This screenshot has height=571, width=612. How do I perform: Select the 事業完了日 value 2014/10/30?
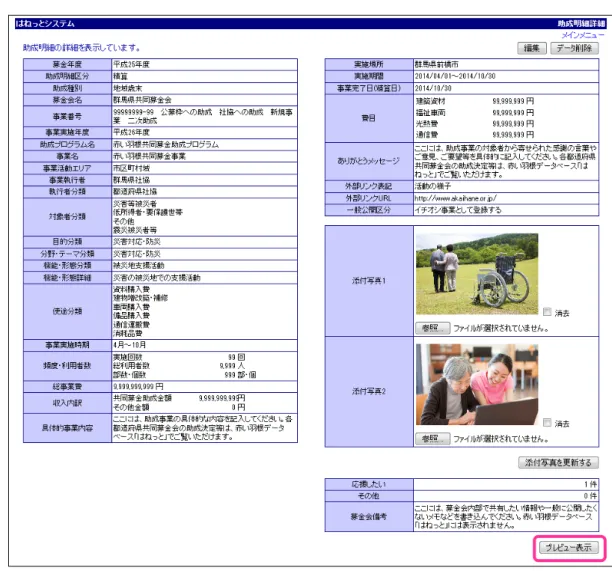pos(433,88)
